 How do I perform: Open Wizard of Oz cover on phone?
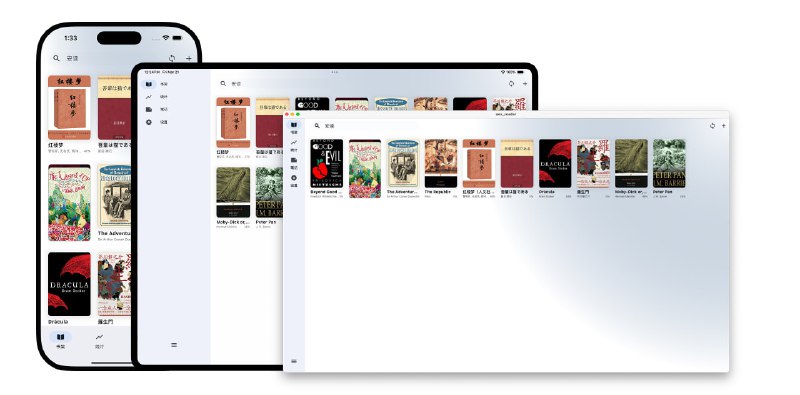(69, 203)
